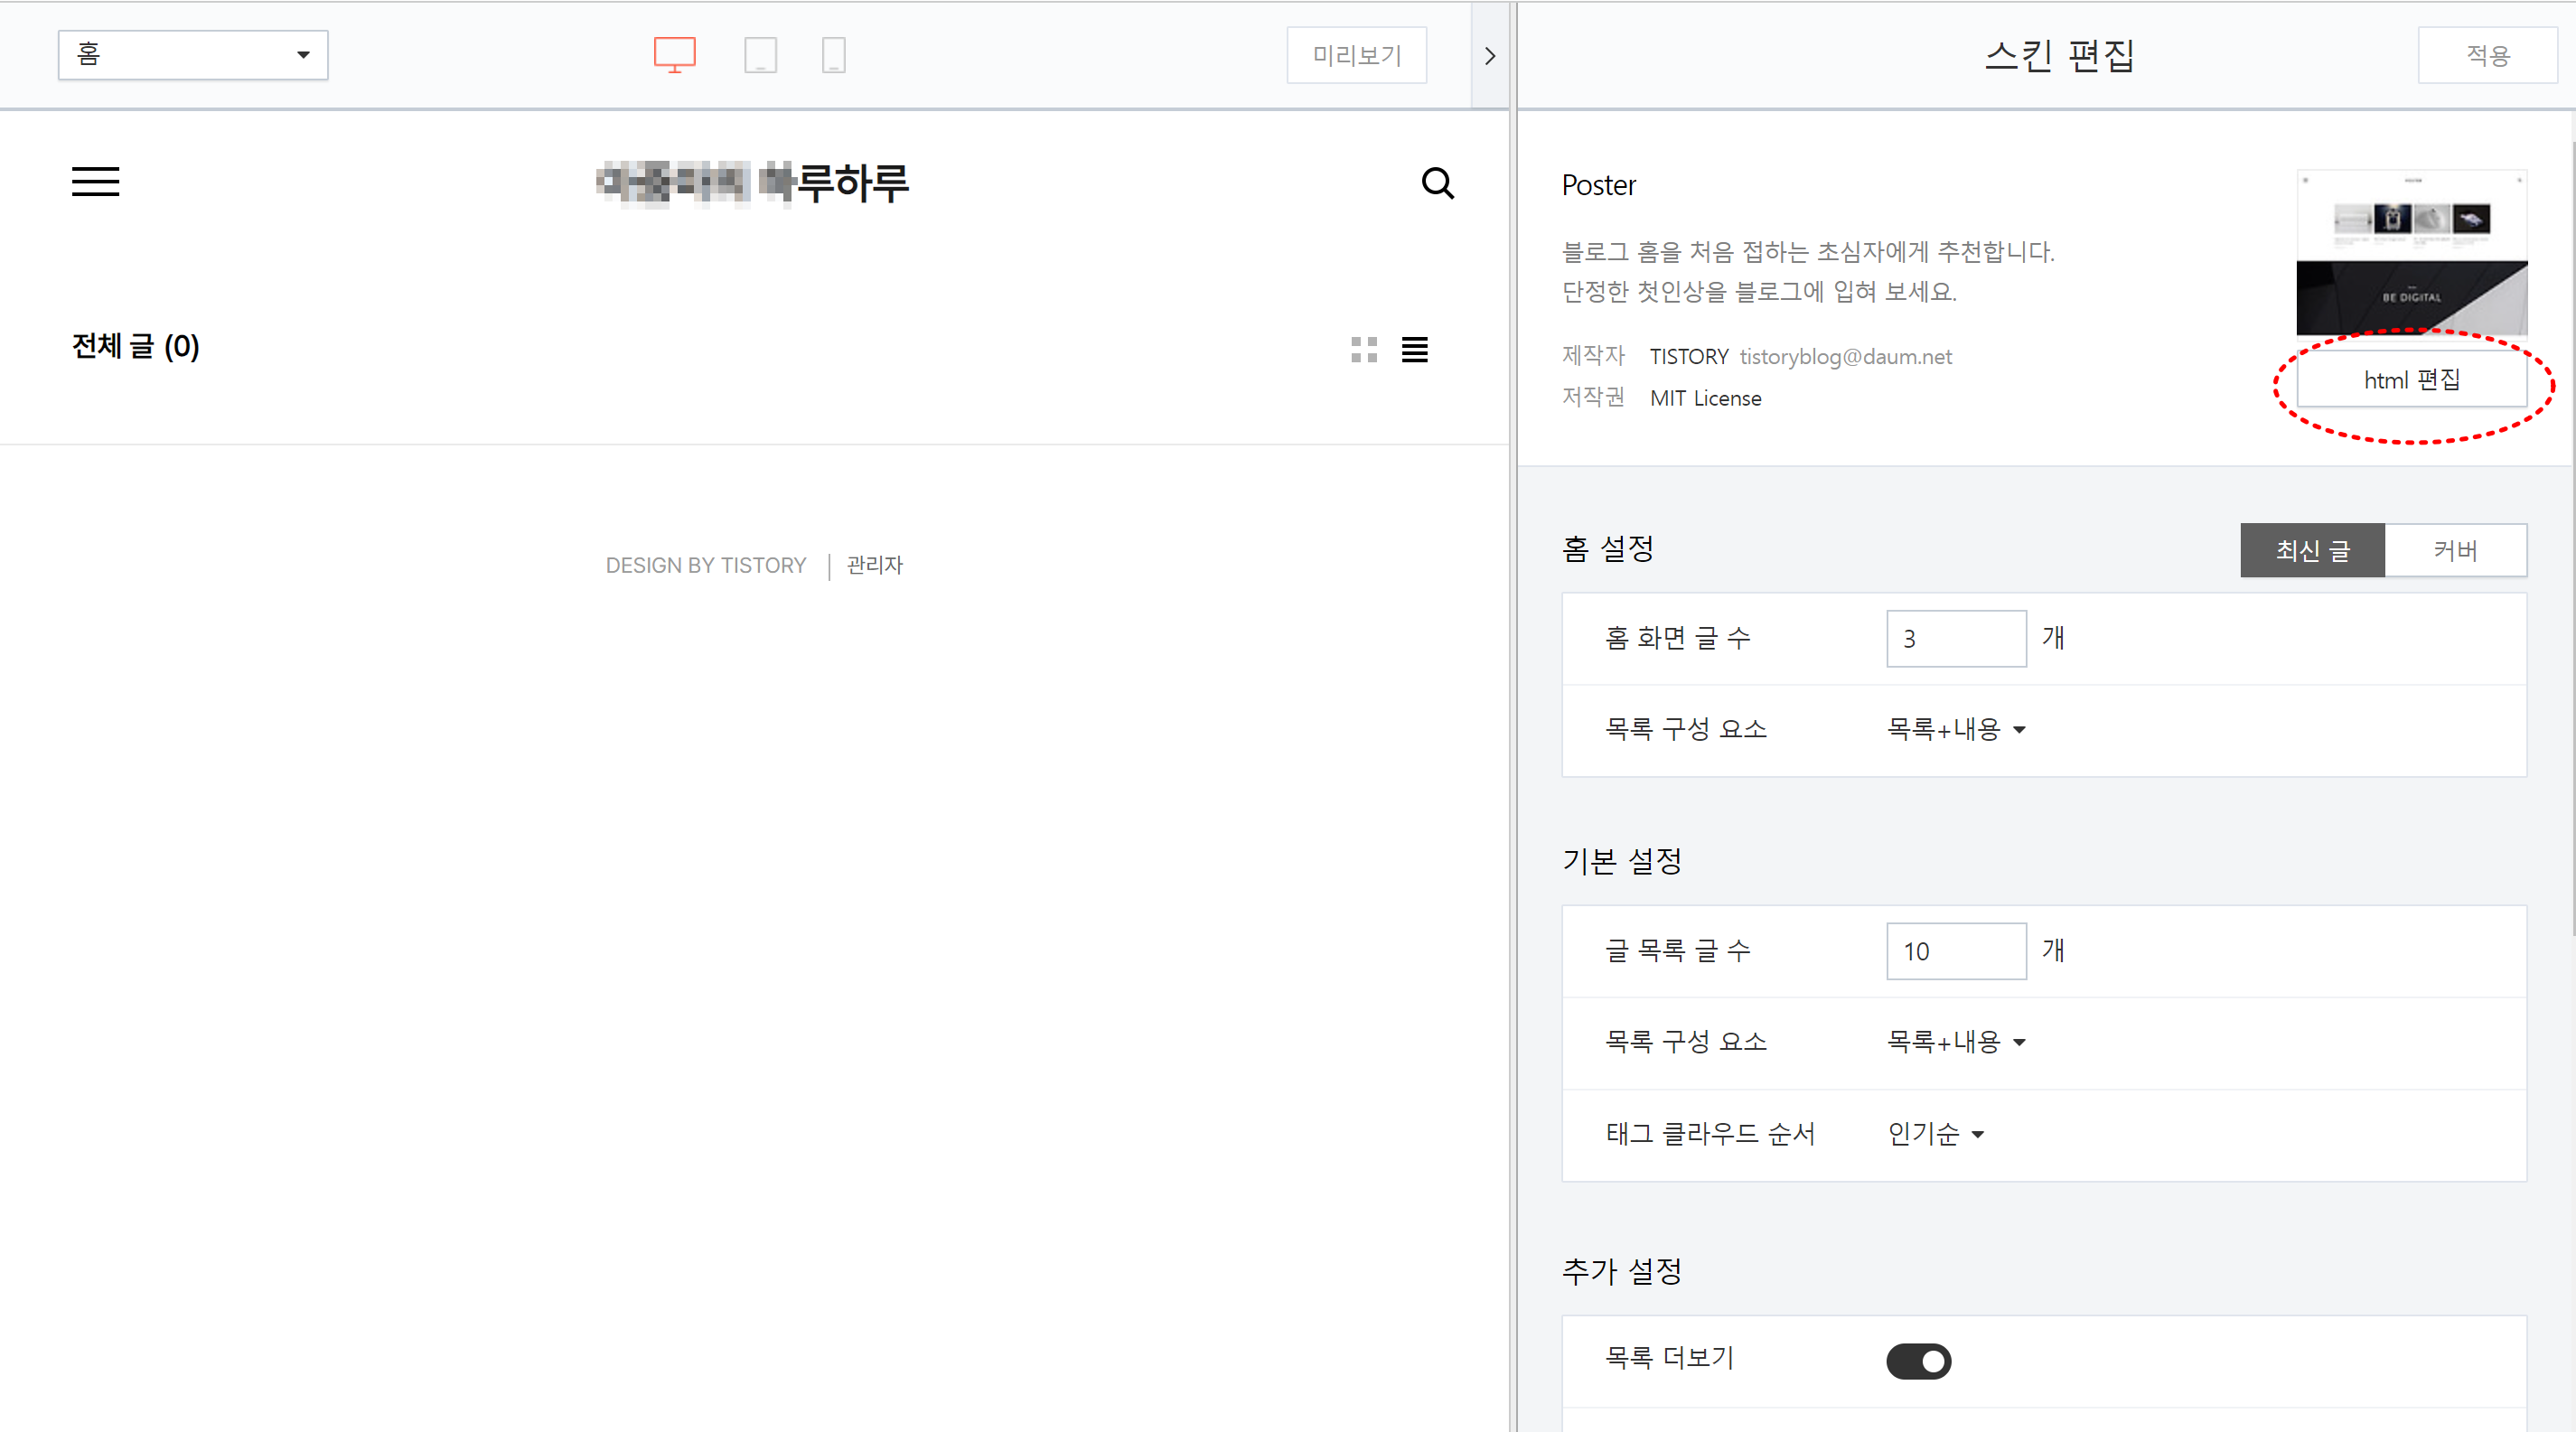Image resolution: width=2576 pixels, height=1432 pixels.
Task: Open the 태그 클라우드 순서 인기순 dropdown
Action: click(1935, 1134)
